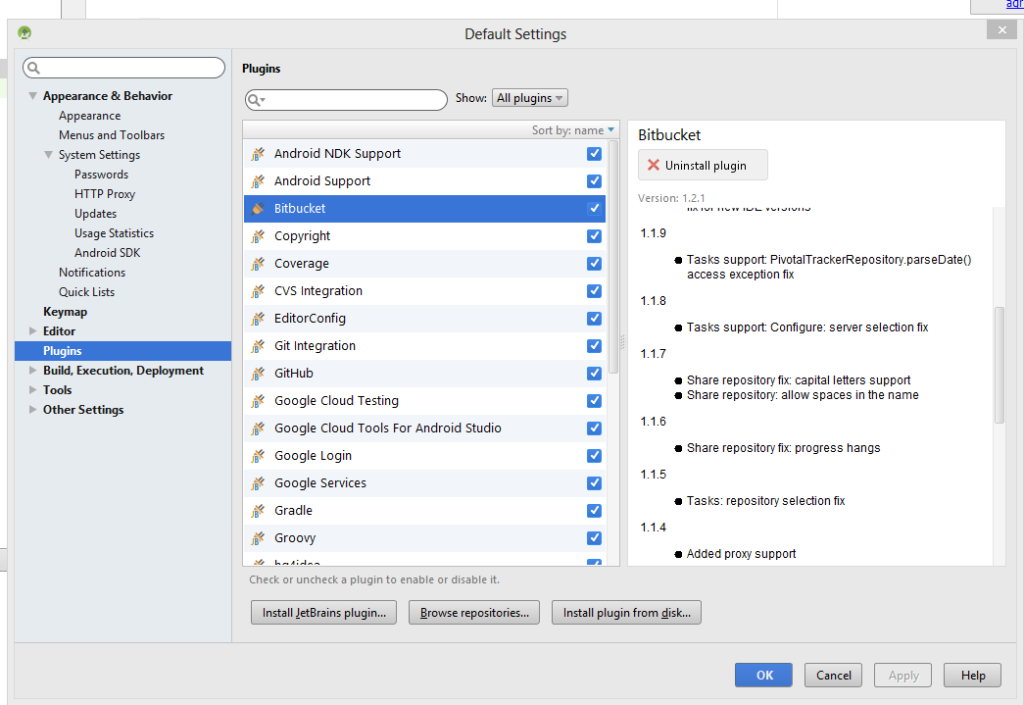Click the Bitbucket plugin icon
Image resolution: width=1024 pixels, height=705 pixels.
pyautogui.click(x=257, y=209)
